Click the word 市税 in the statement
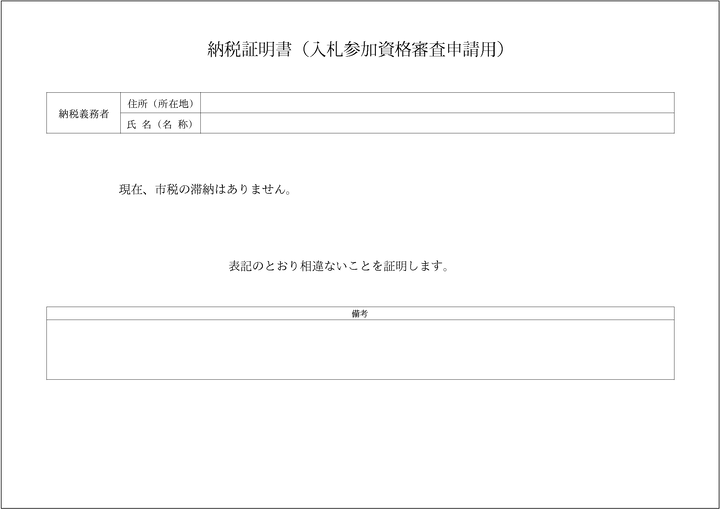This screenshot has height=509, width=720. click(x=166, y=189)
